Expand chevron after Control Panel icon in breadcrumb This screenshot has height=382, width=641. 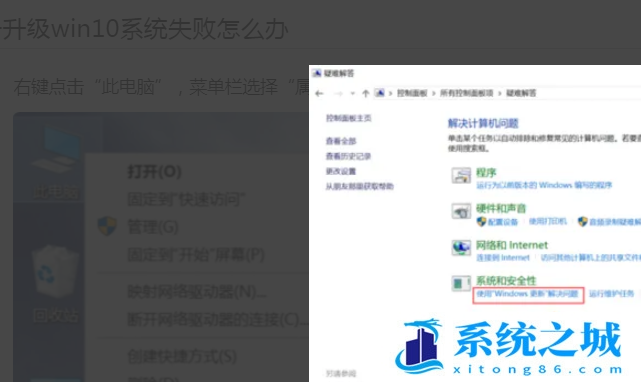point(390,93)
